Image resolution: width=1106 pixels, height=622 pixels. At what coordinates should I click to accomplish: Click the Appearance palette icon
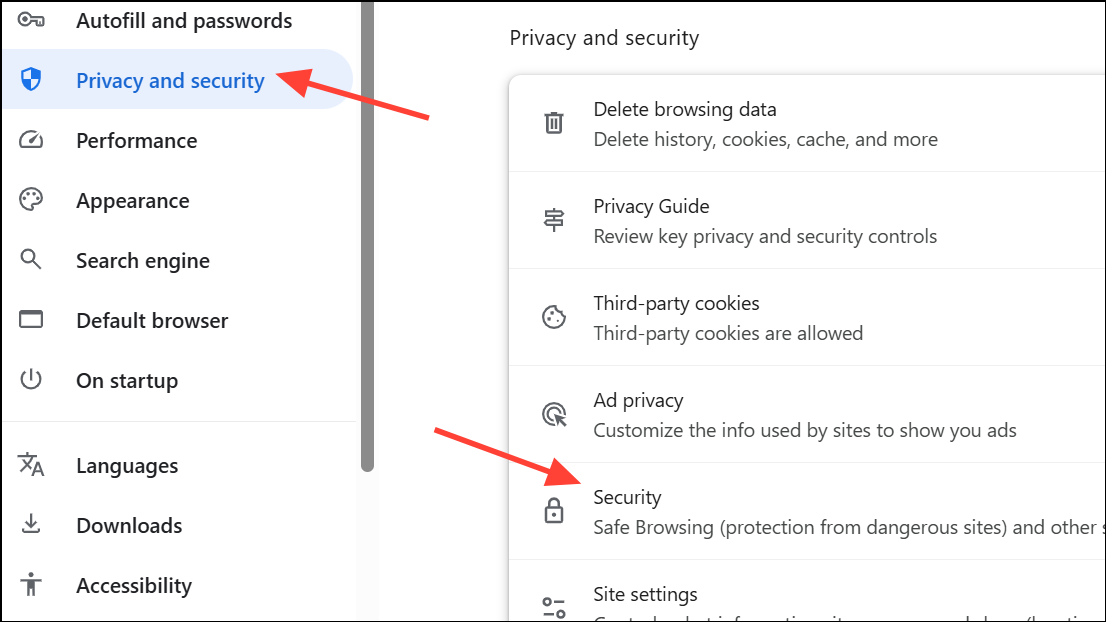(31, 200)
